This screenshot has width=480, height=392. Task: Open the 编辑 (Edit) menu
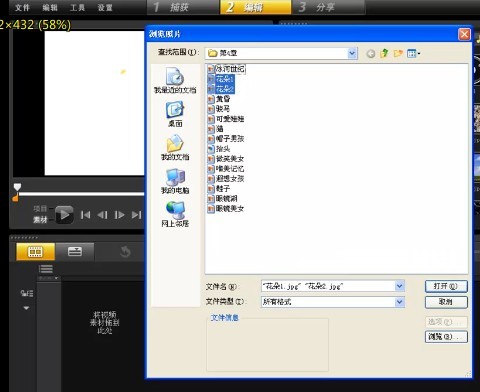(50, 7)
